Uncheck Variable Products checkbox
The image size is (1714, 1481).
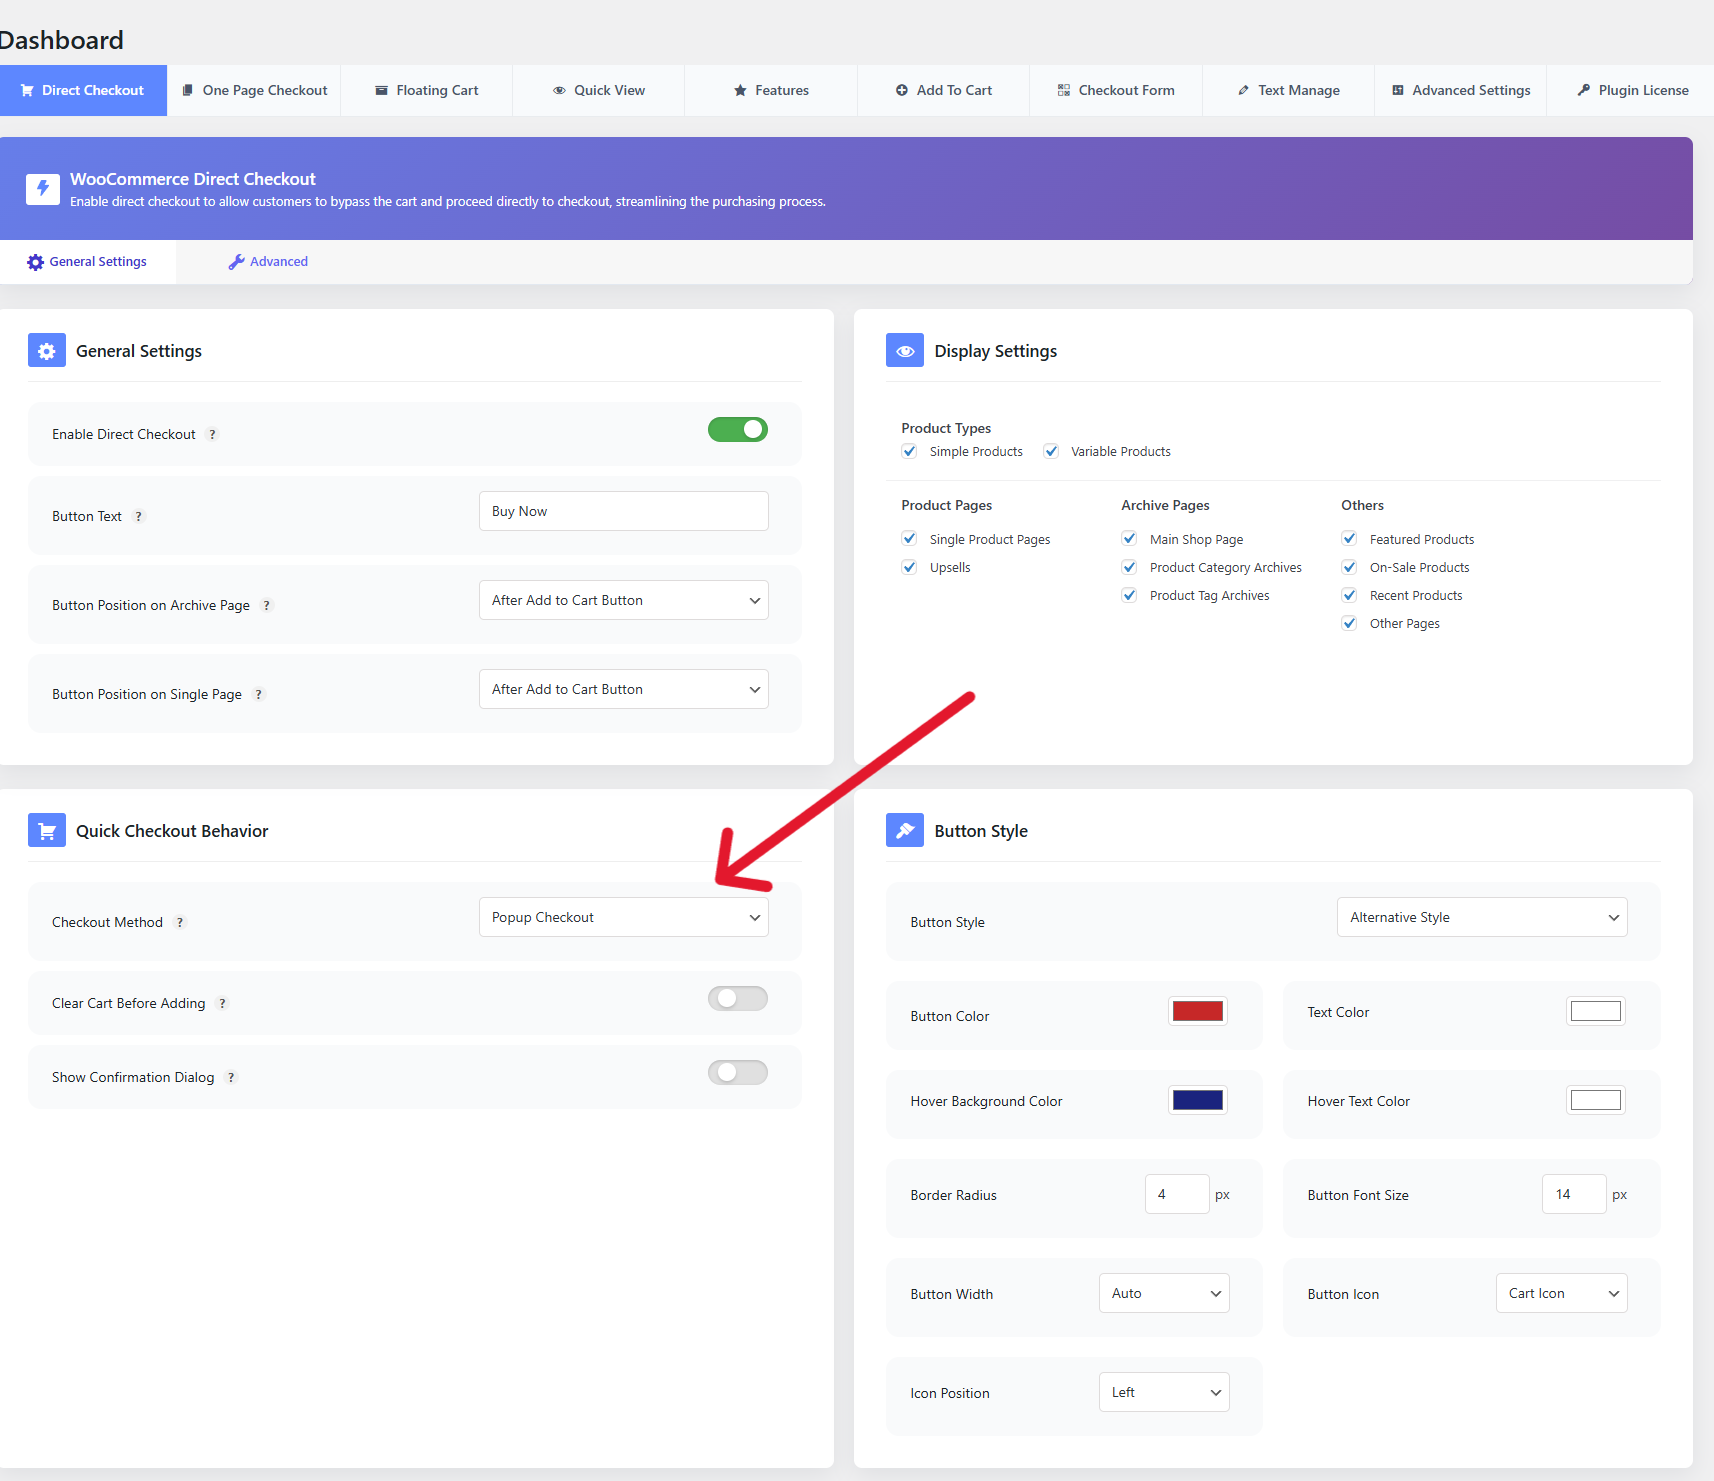coord(1051,451)
